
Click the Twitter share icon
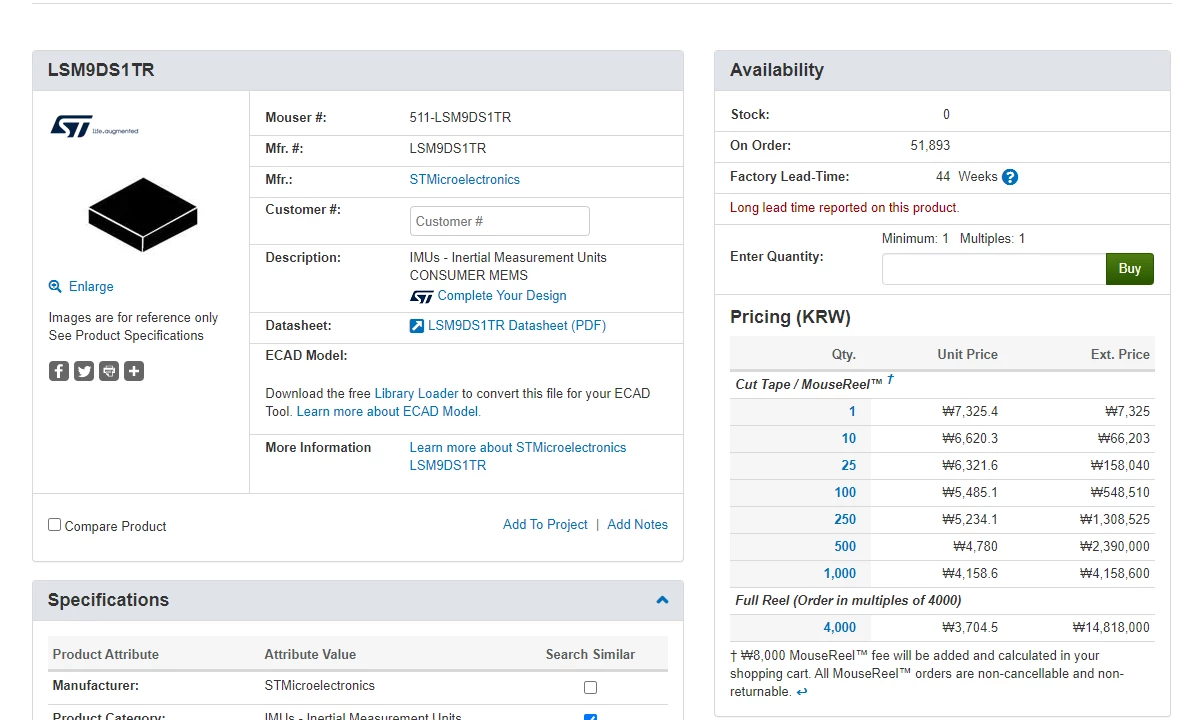tap(84, 371)
